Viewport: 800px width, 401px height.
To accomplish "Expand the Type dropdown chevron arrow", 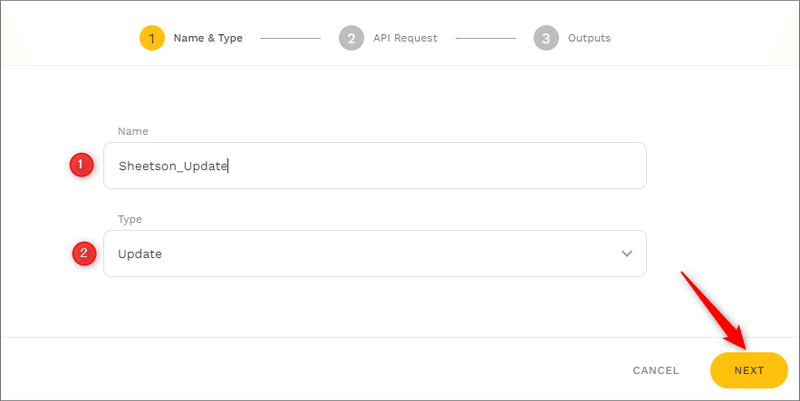I will coord(627,254).
